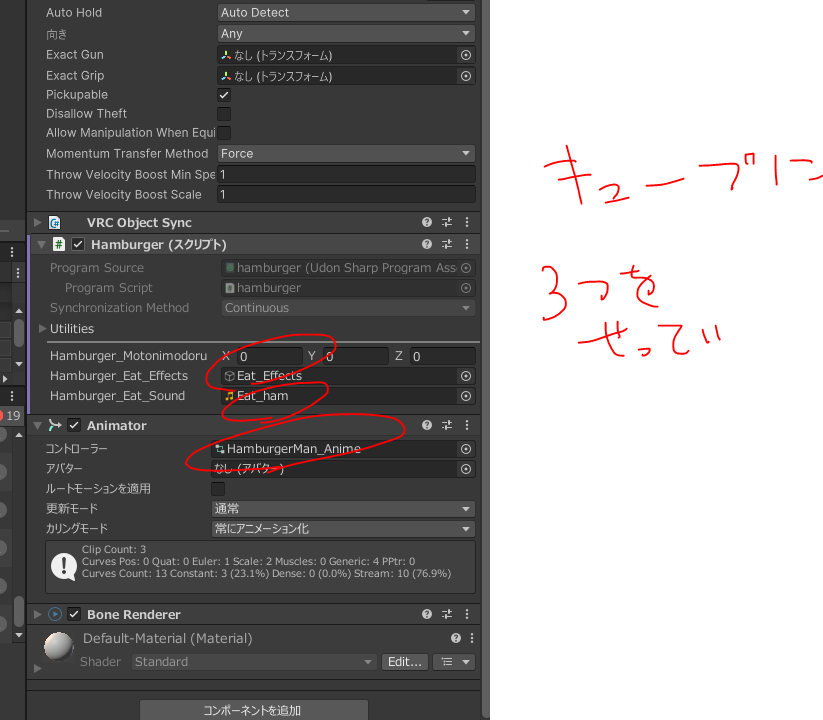Open Bone Renderer help icon
Screen dimensions: 823x720
427,614
